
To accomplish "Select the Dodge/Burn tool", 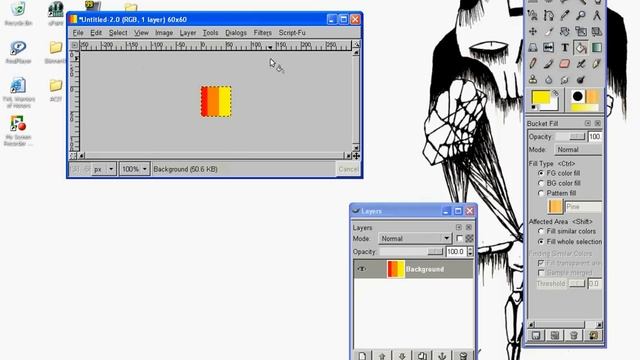I will (x=580, y=79).
